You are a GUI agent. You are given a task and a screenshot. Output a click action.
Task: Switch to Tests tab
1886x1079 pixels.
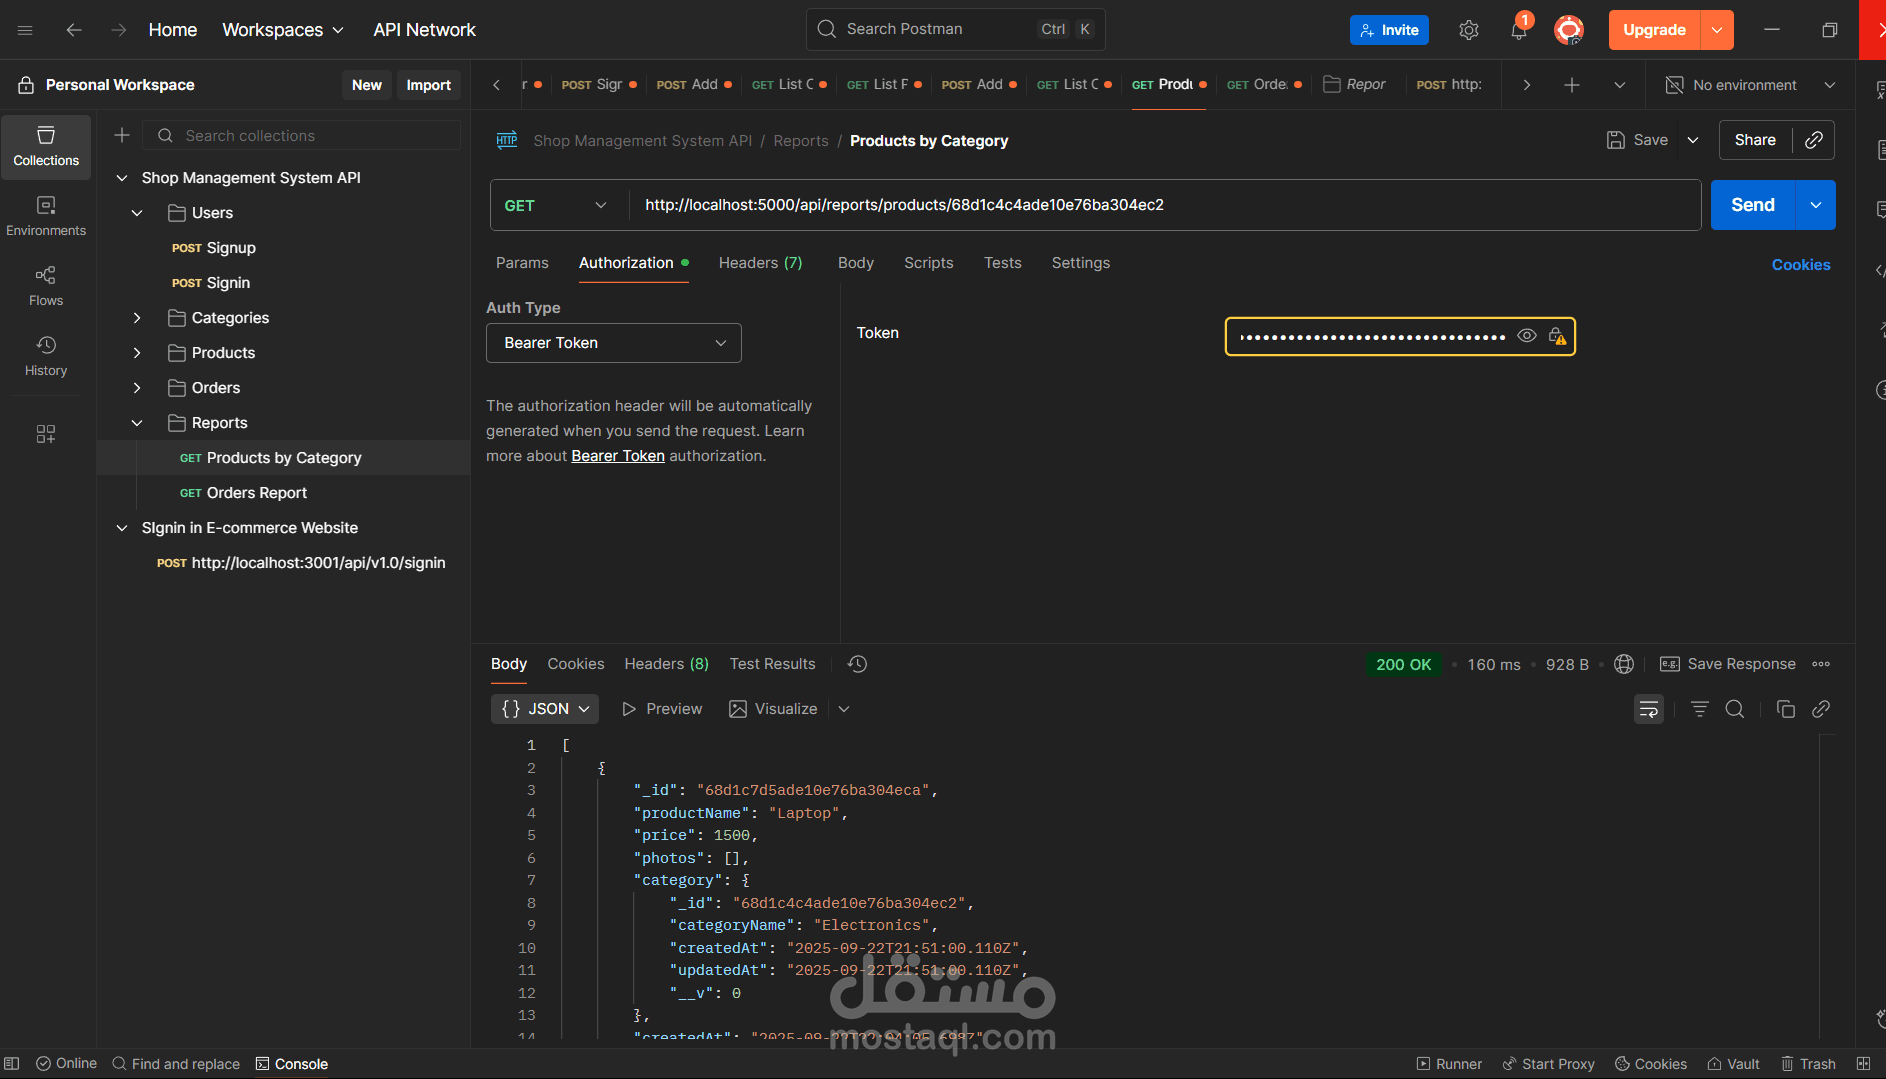coord(1003,263)
